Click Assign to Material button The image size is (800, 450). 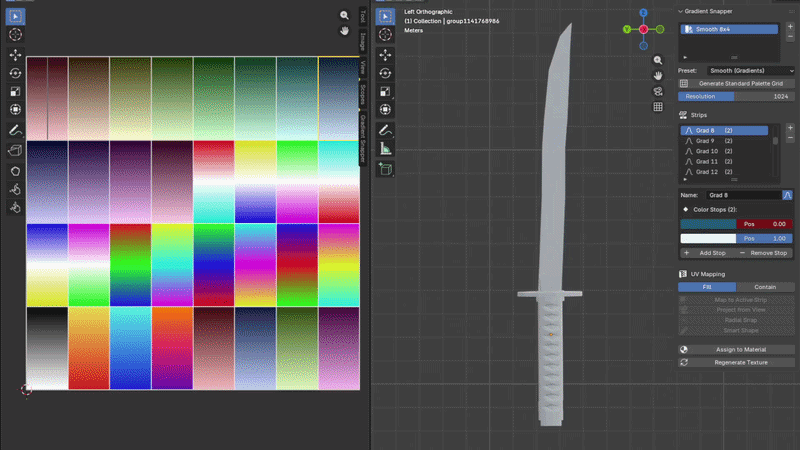pos(736,349)
